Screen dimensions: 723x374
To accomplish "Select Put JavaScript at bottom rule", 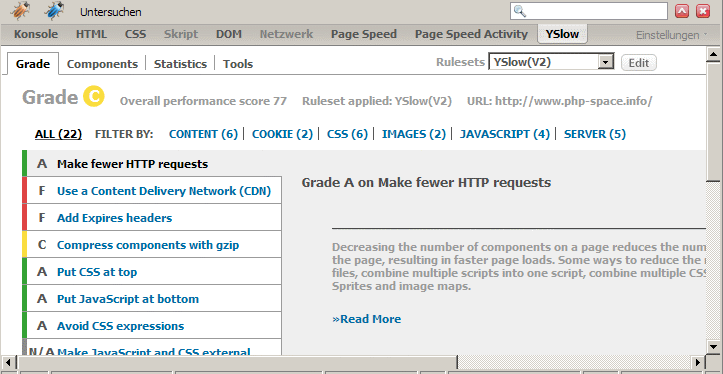I will click(x=152, y=298).
